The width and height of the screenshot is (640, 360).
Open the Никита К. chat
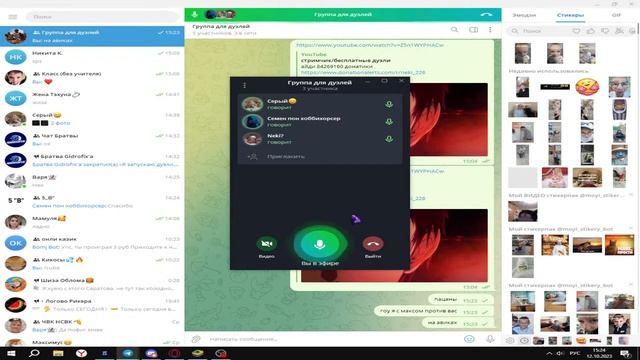pos(92,57)
